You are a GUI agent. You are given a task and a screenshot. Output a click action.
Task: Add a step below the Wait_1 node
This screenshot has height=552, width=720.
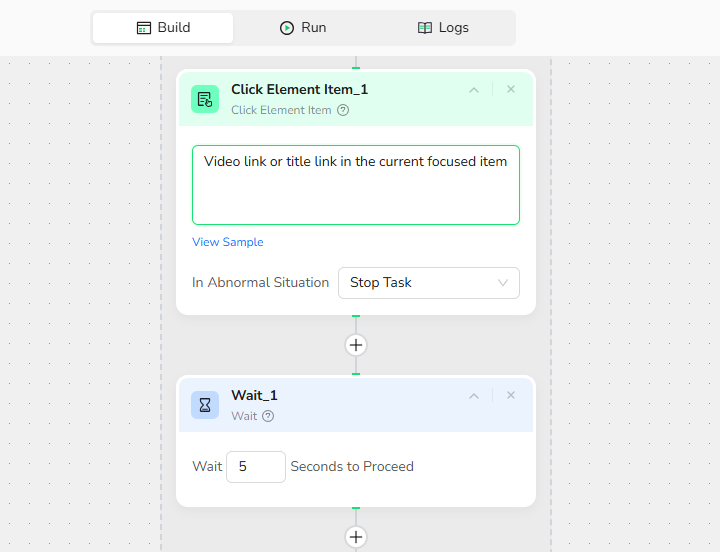[356, 537]
